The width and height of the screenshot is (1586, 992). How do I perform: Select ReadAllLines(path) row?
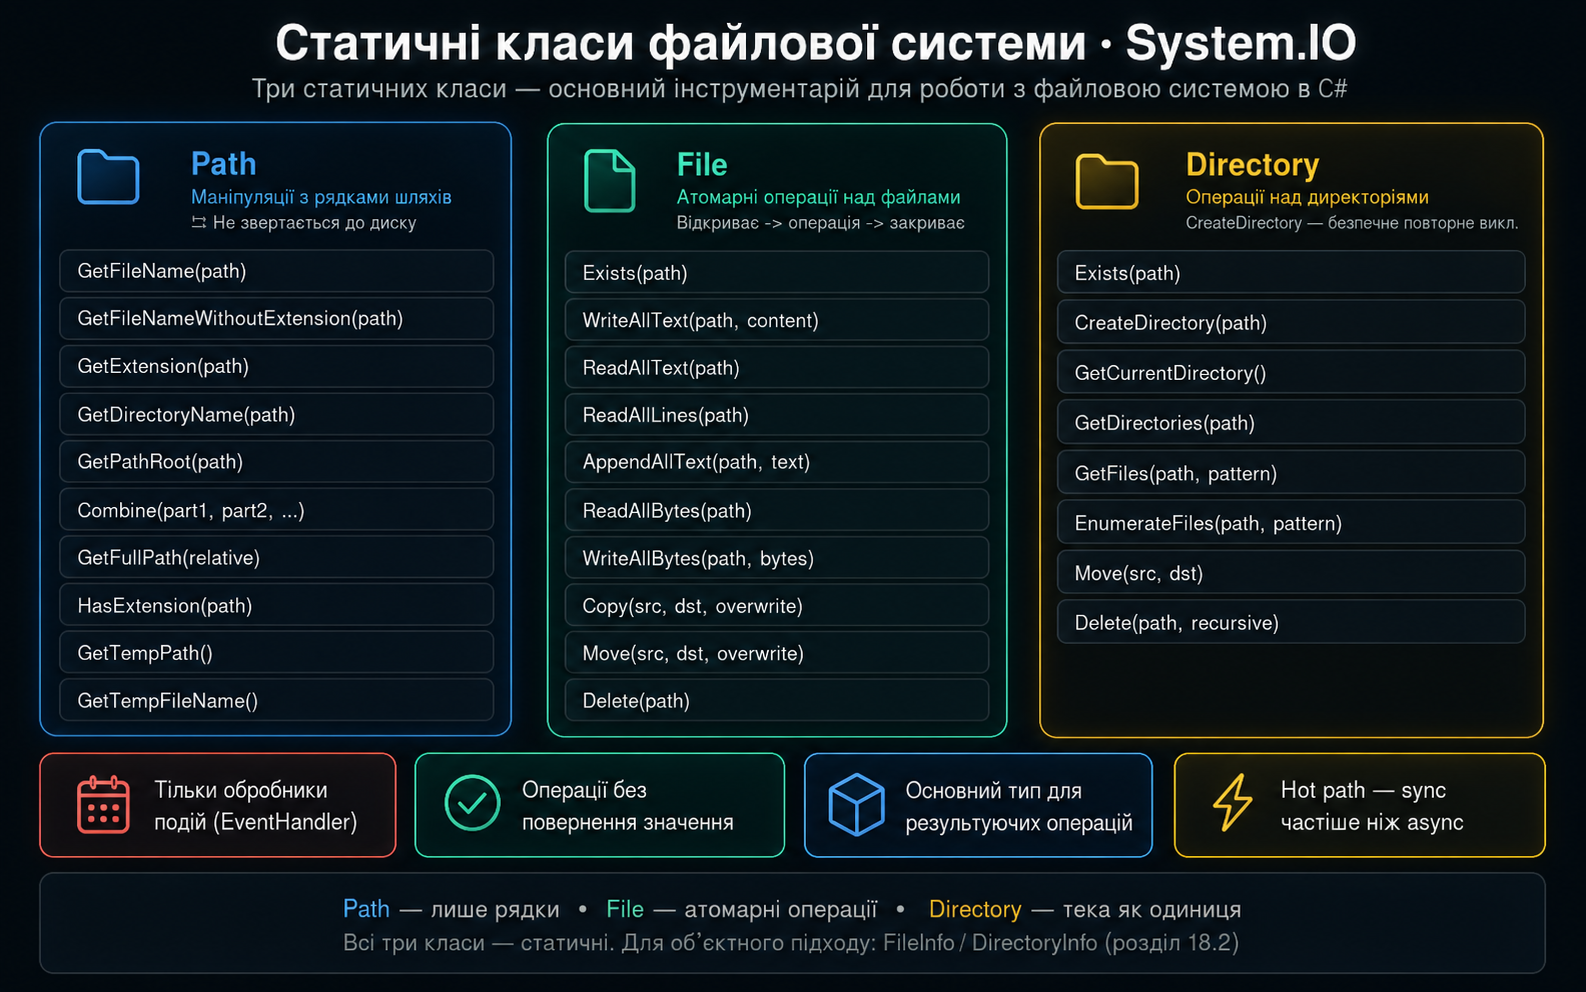[777, 414]
